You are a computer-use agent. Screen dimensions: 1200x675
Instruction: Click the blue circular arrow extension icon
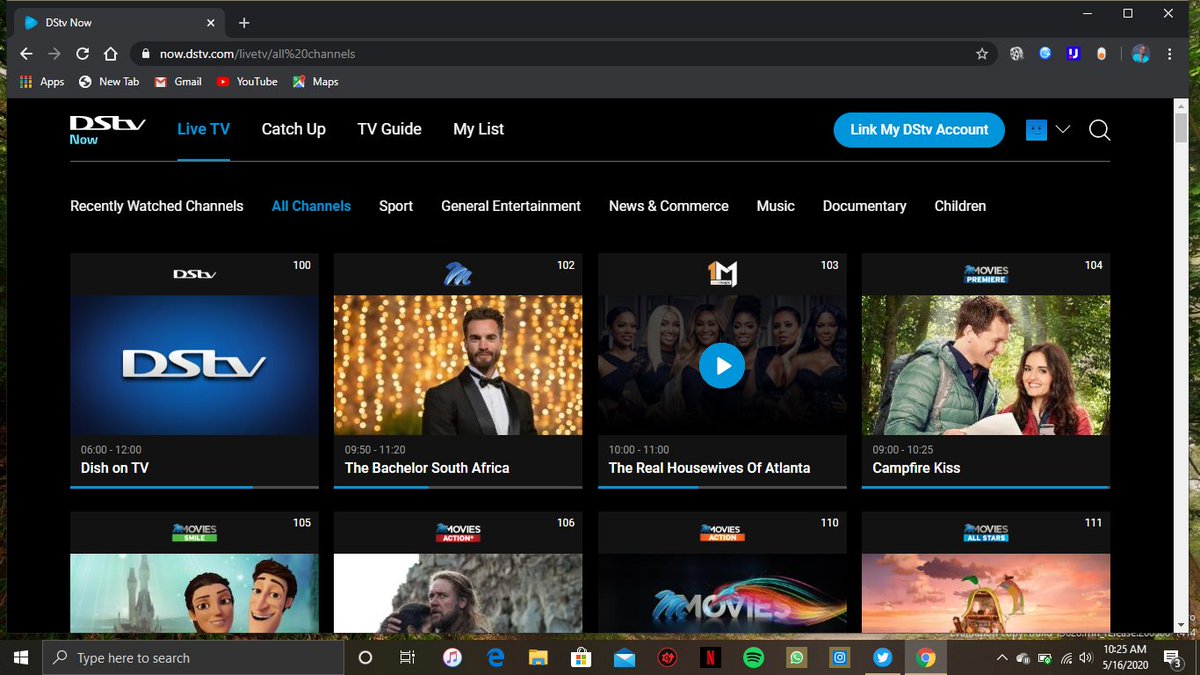[1045, 54]
